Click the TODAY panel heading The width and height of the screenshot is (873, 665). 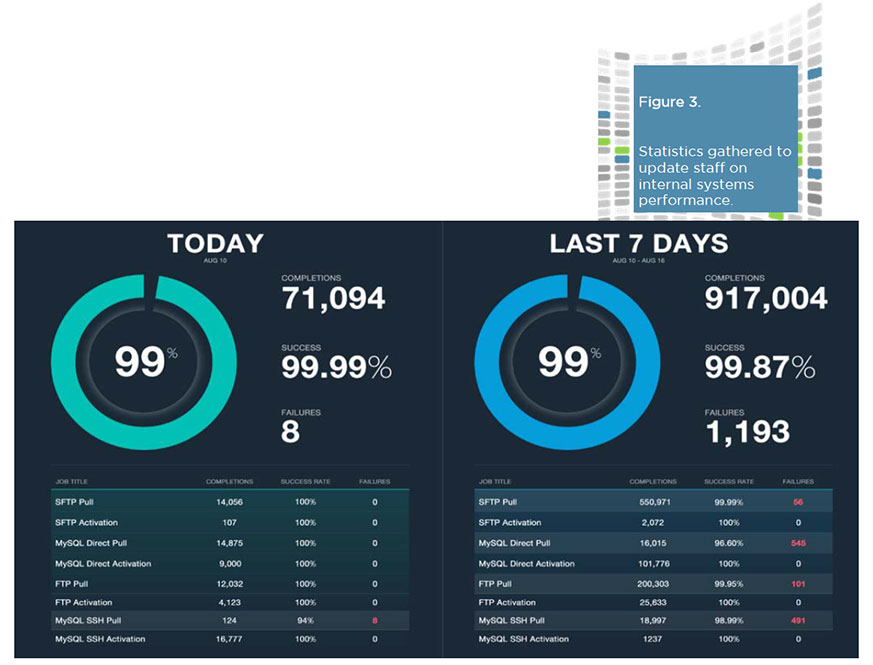click(x=215, y=243)
